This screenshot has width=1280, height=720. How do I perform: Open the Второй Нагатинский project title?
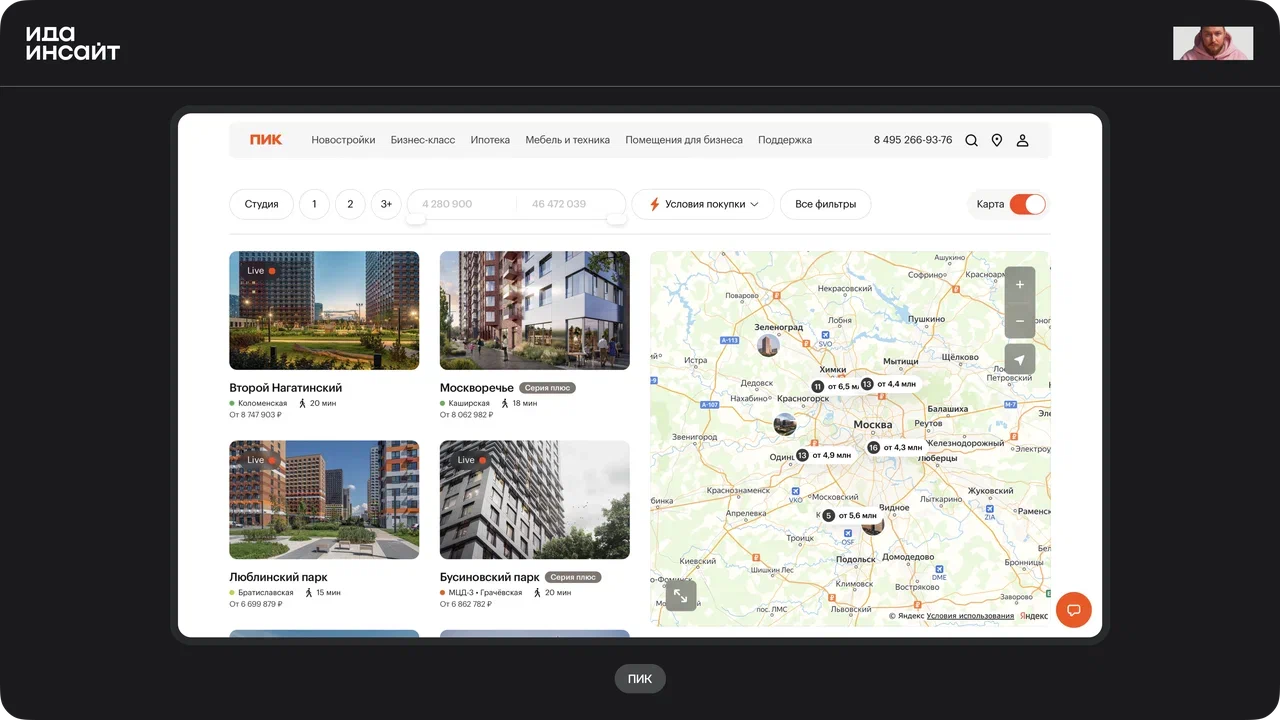tap(286, 388)
